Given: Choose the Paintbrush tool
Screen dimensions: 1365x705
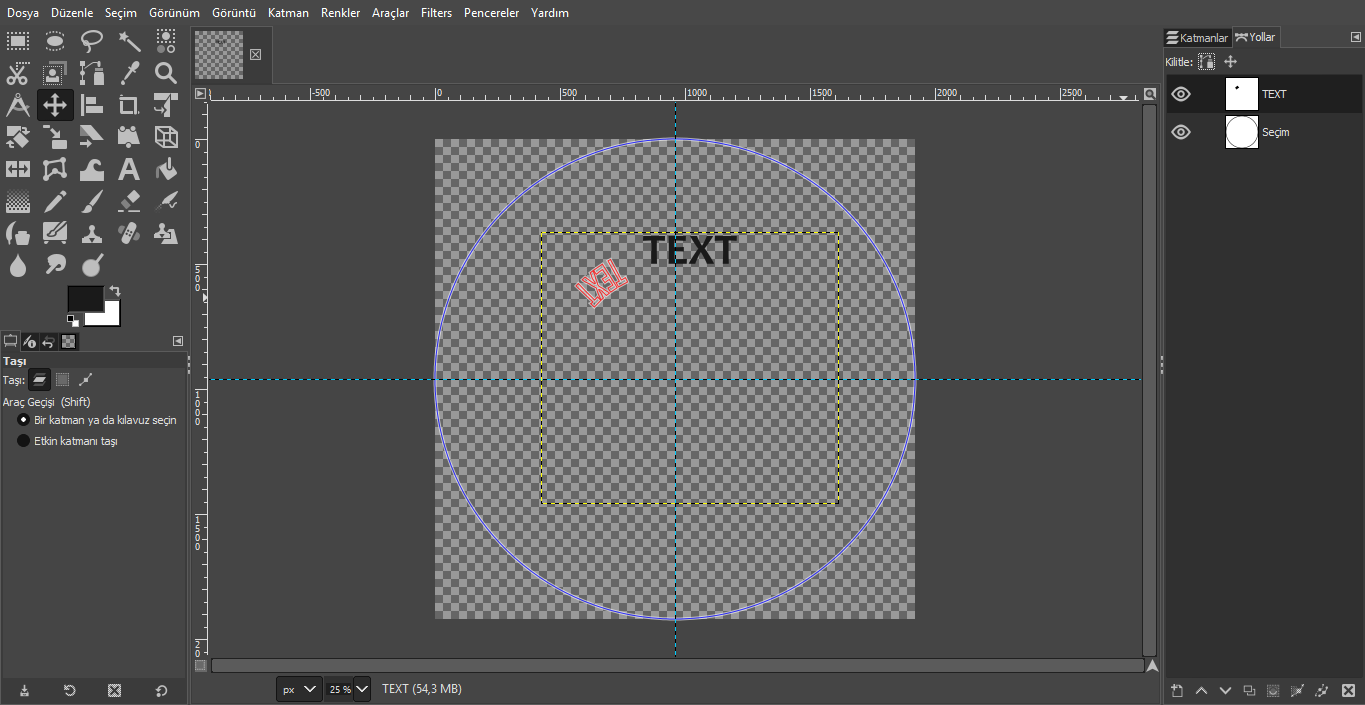Looking at the screenshot, I should 92,201.
